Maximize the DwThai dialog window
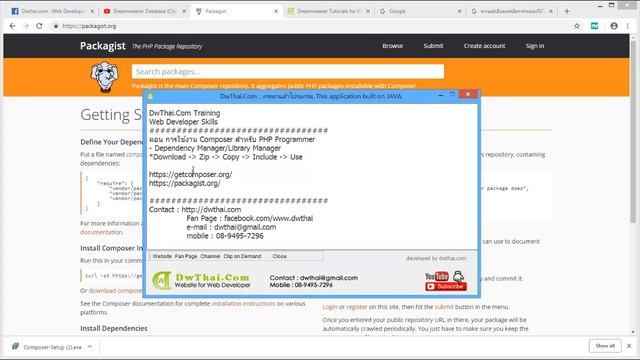The image size is (640, 360). tap(452, 95)
